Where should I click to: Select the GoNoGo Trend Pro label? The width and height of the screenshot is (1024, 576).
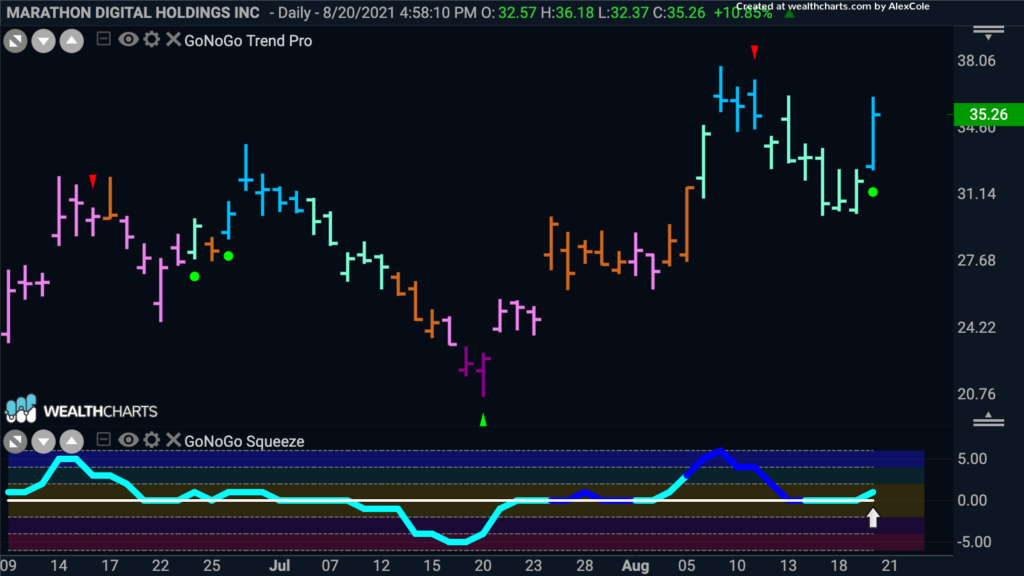248,40
